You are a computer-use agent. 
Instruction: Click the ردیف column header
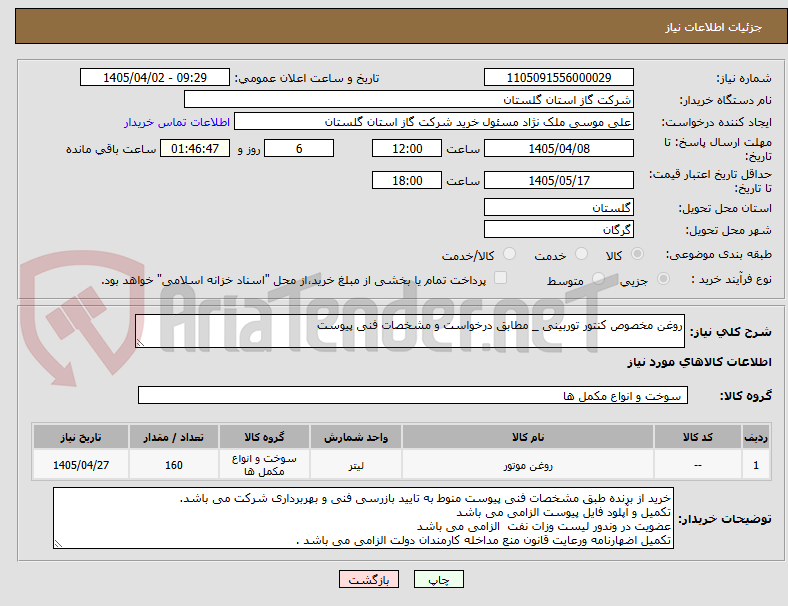[755, 437]
